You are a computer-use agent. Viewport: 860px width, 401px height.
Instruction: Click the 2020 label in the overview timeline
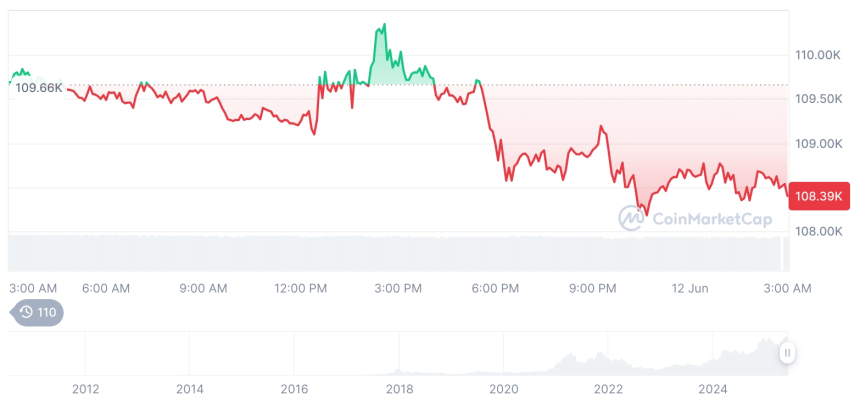503,389
